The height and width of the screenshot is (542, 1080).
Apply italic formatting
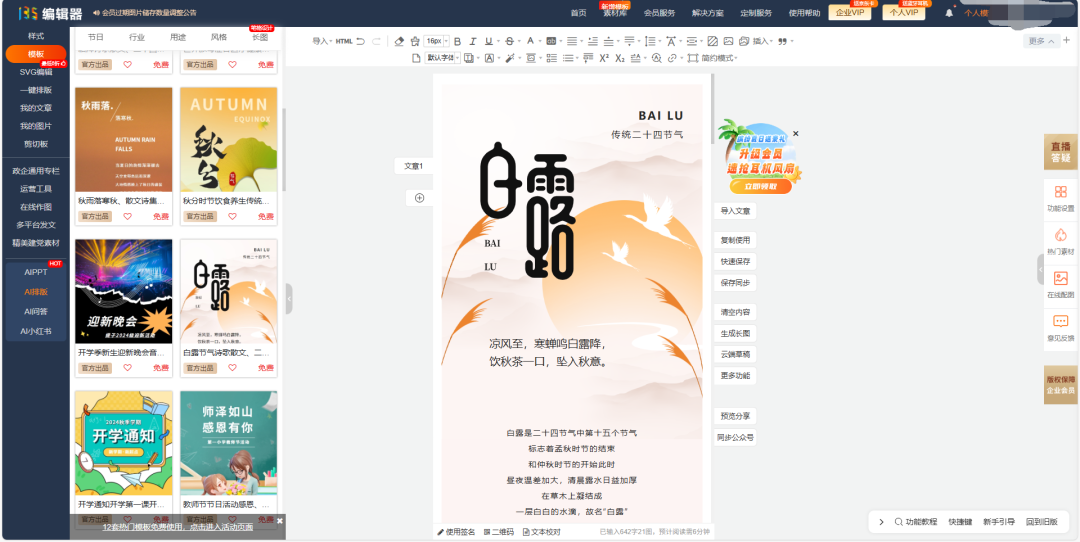point(473,41)
